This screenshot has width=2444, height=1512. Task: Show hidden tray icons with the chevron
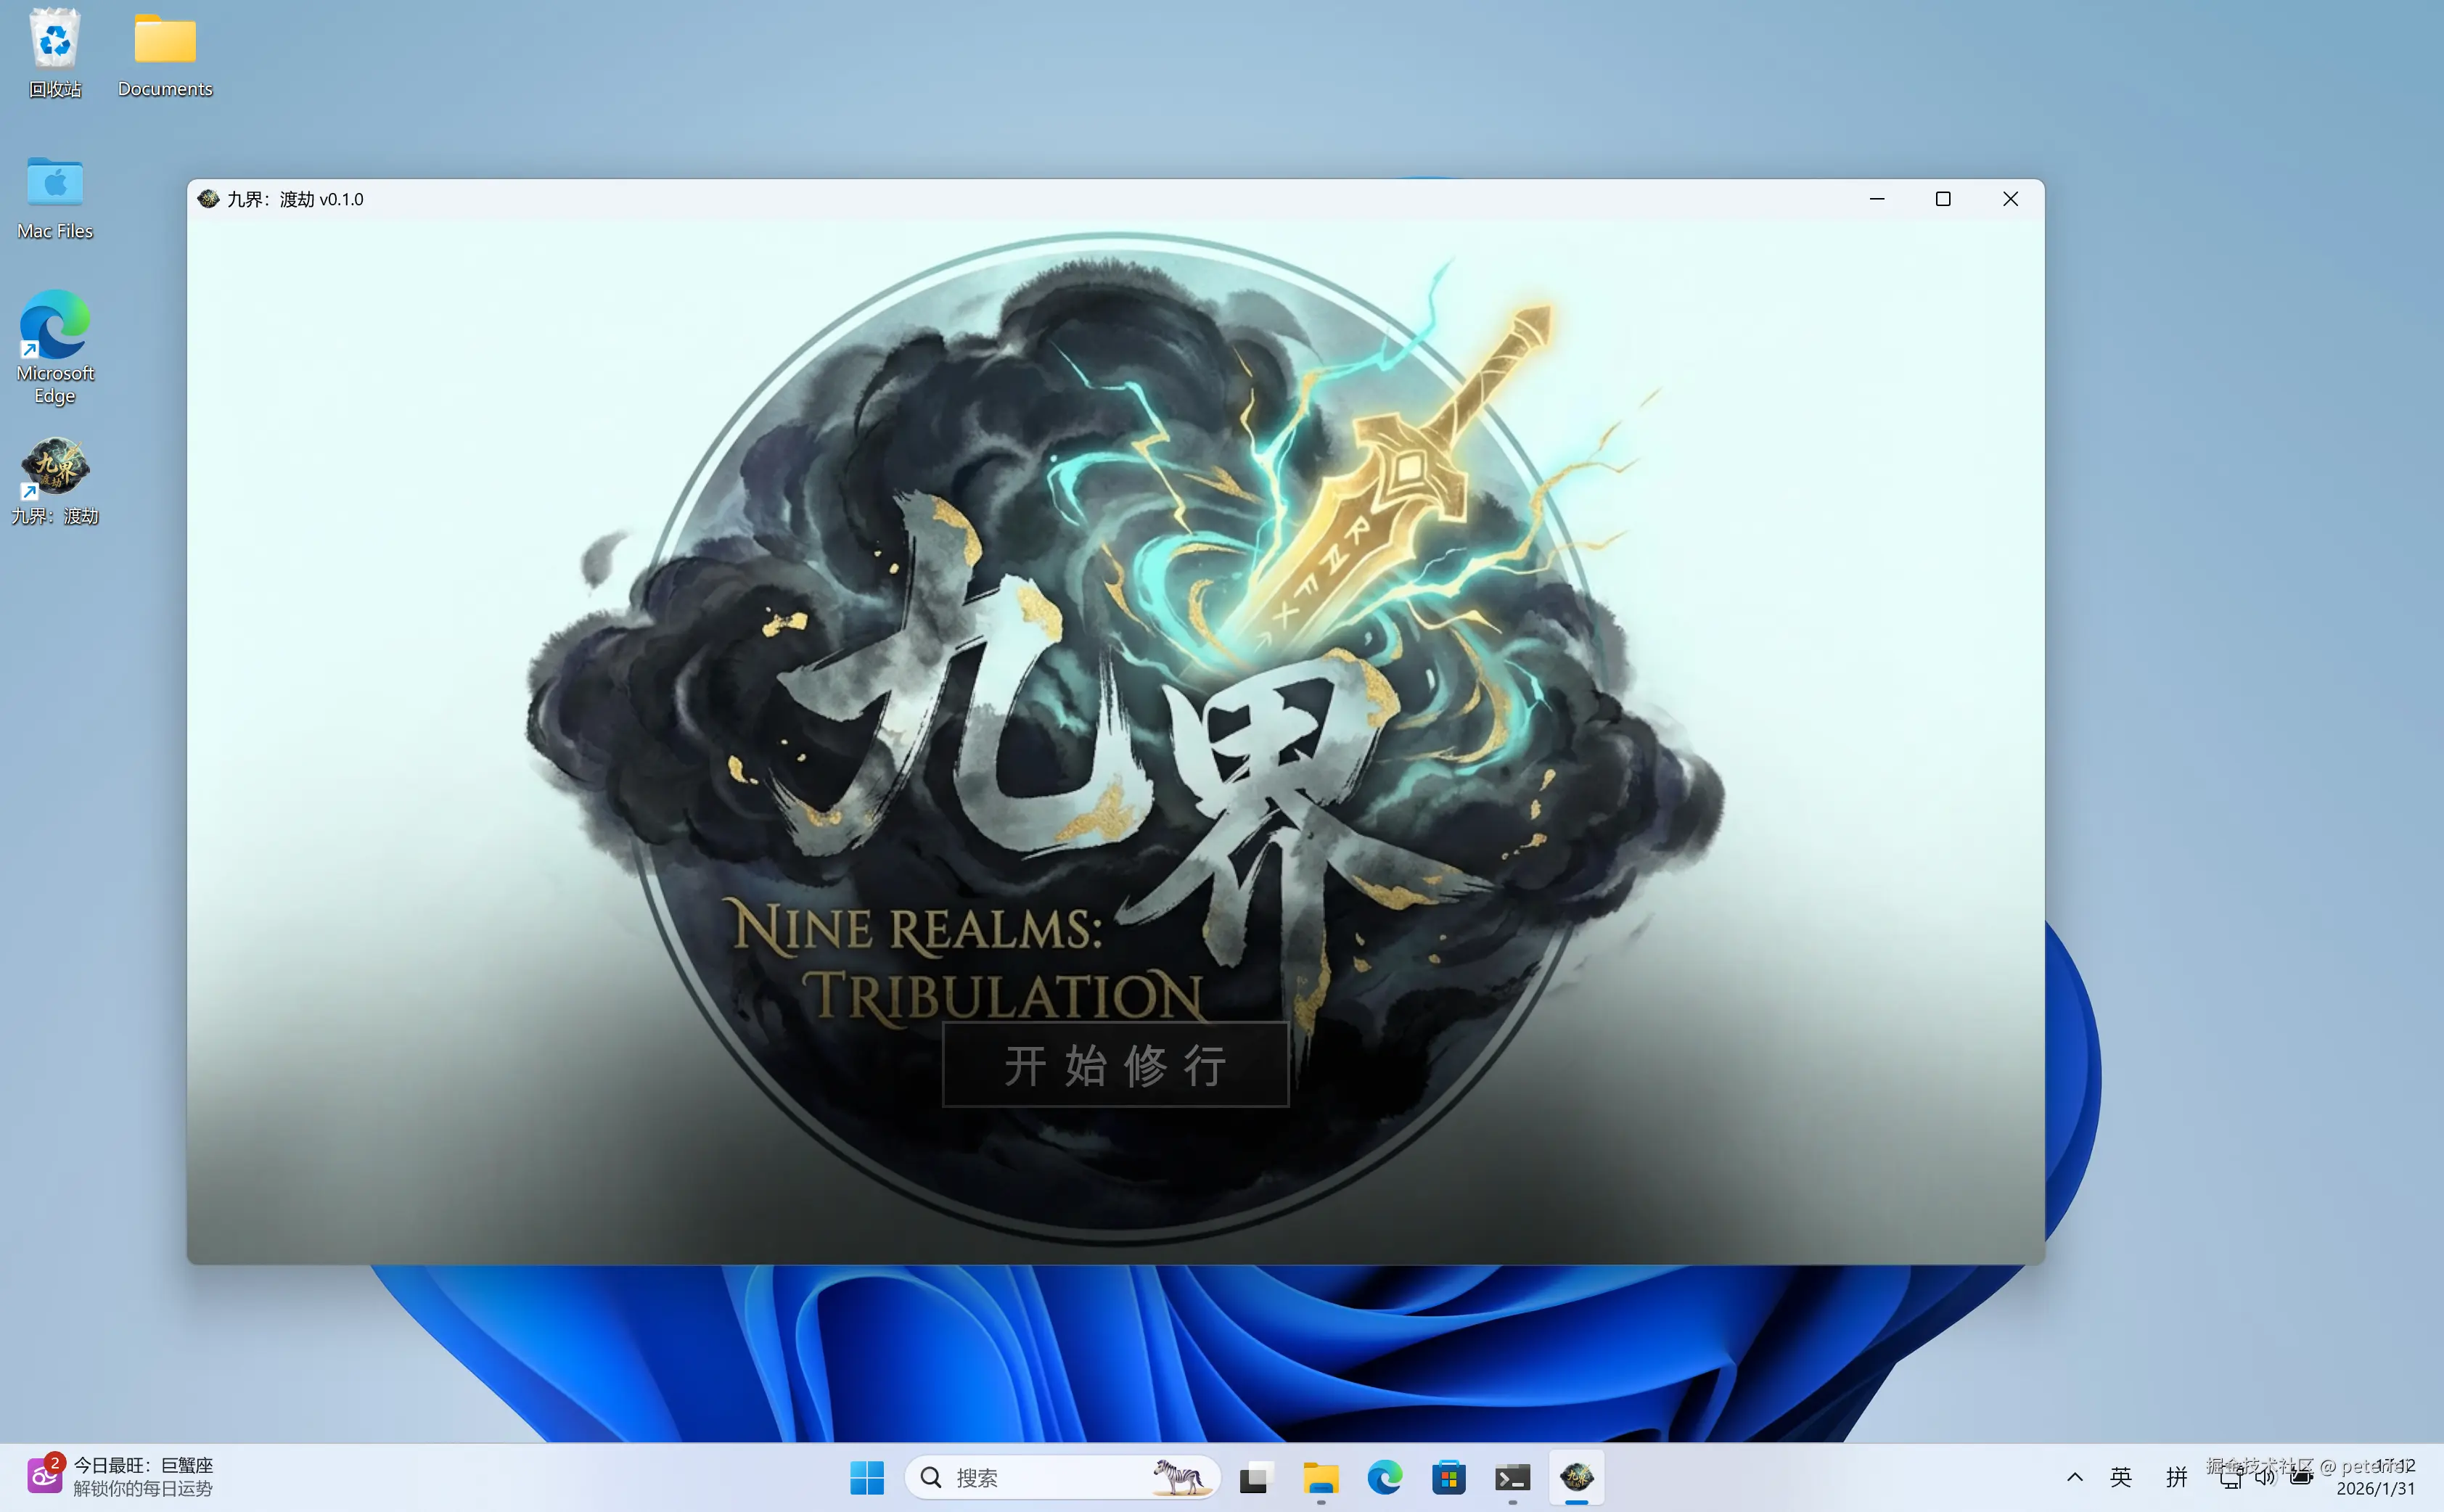click(2075, 1477)
